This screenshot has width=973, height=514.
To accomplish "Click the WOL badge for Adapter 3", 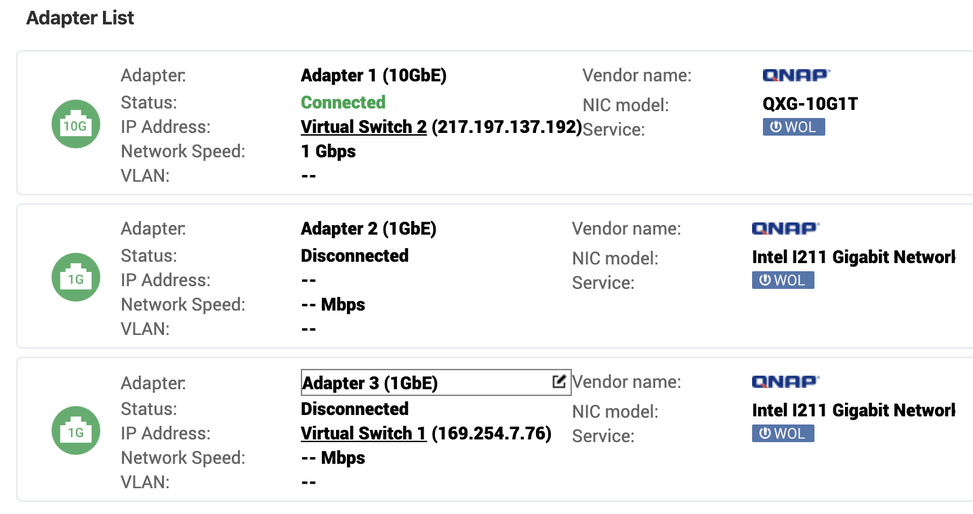I will point(783,433).
